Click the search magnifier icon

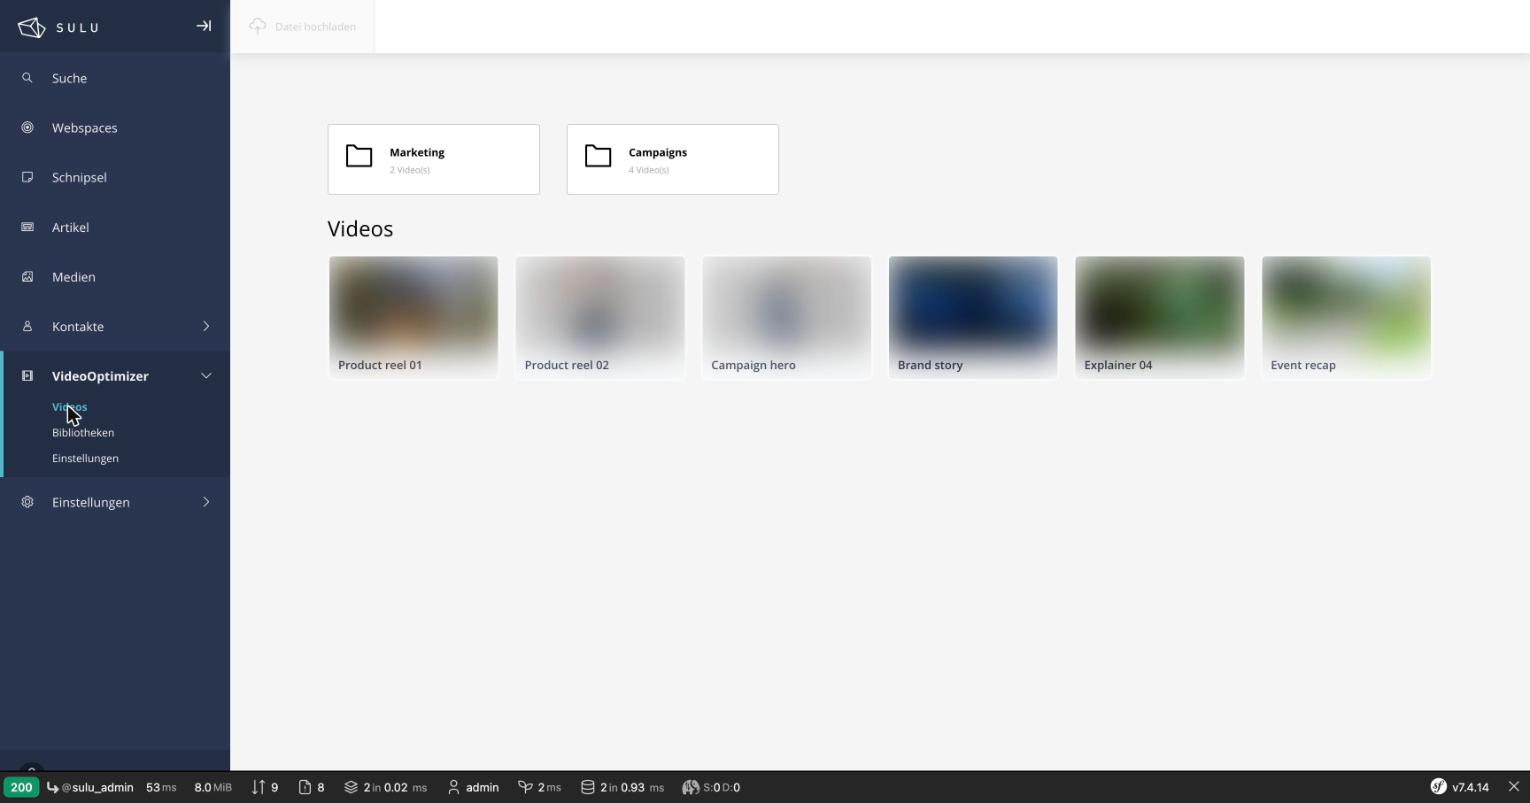(x=27, y=78)
